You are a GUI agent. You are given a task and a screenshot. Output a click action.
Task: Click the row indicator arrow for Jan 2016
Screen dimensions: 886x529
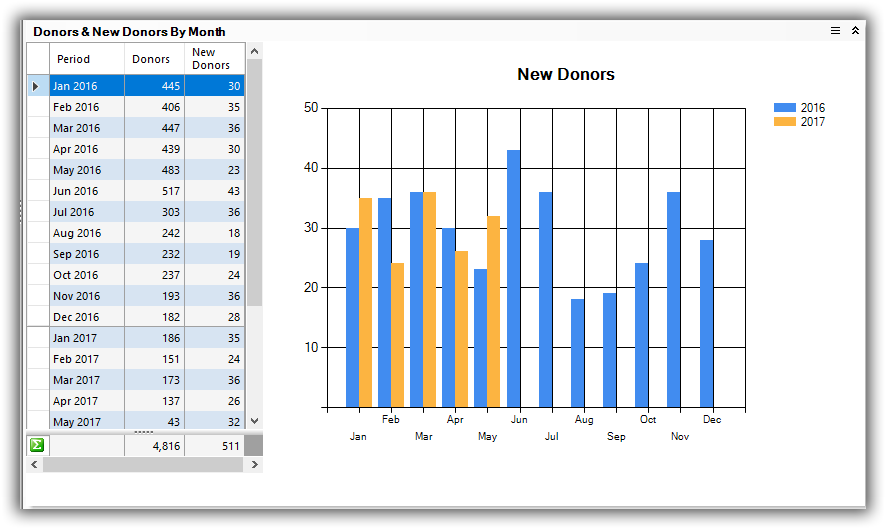pos(36,86)
